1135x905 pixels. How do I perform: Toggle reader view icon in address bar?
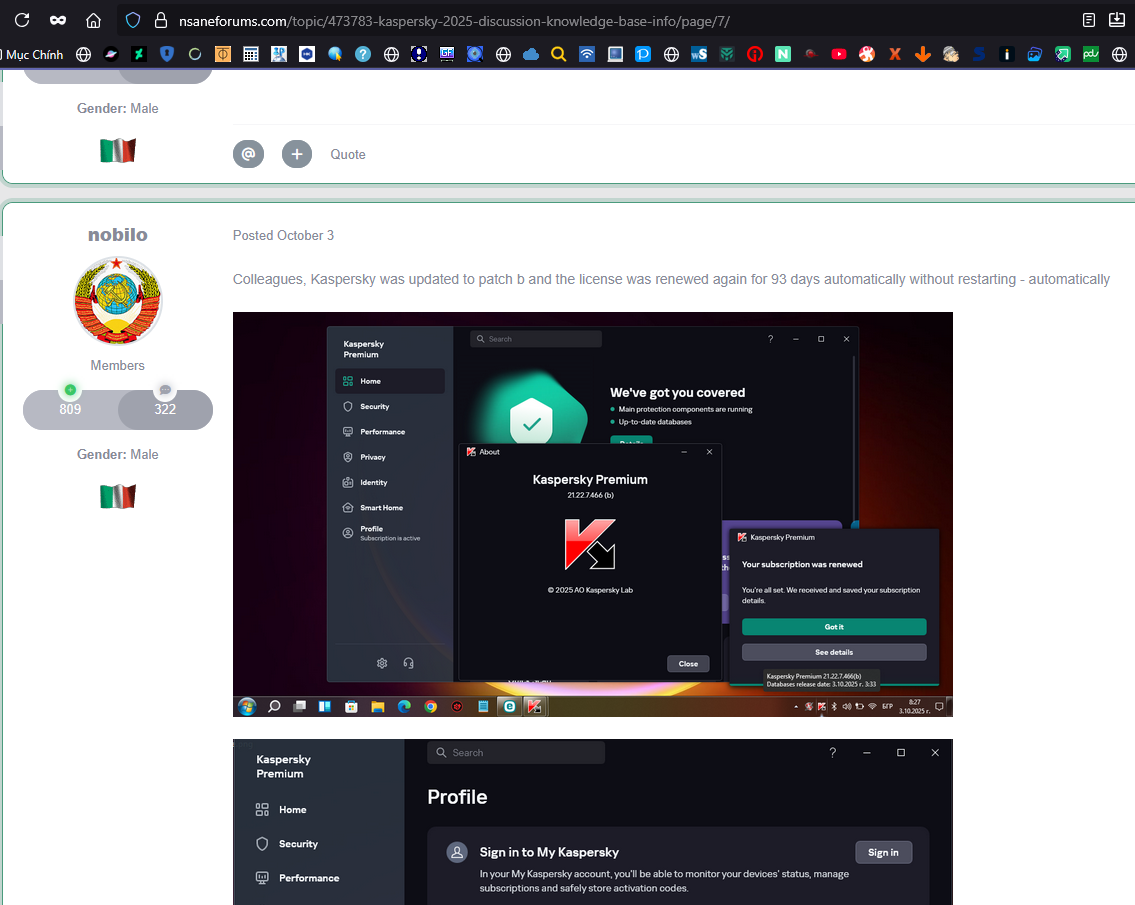1089,20
